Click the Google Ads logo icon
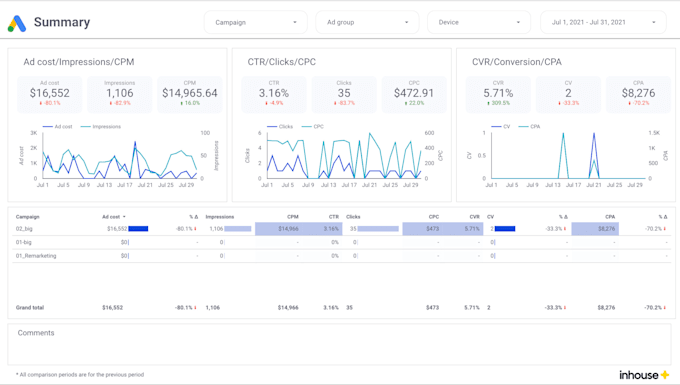 click(17, 23)
